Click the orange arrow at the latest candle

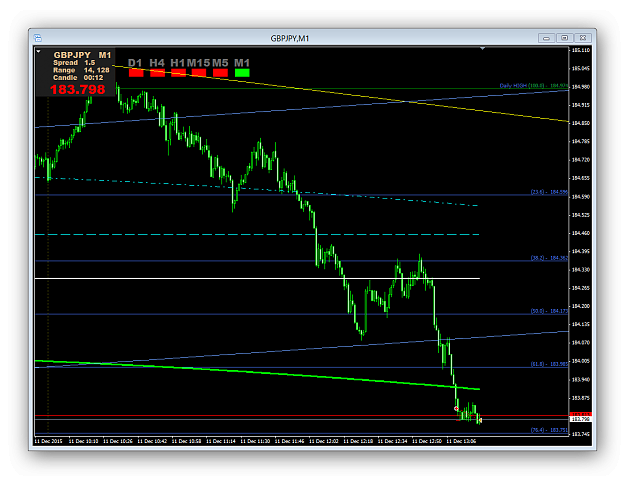point(480,420)
